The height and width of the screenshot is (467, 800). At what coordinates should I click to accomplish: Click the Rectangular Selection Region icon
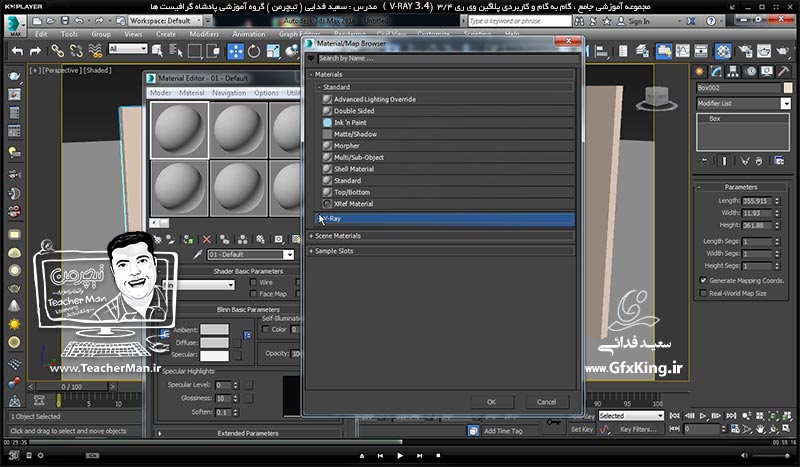point(194,52)
